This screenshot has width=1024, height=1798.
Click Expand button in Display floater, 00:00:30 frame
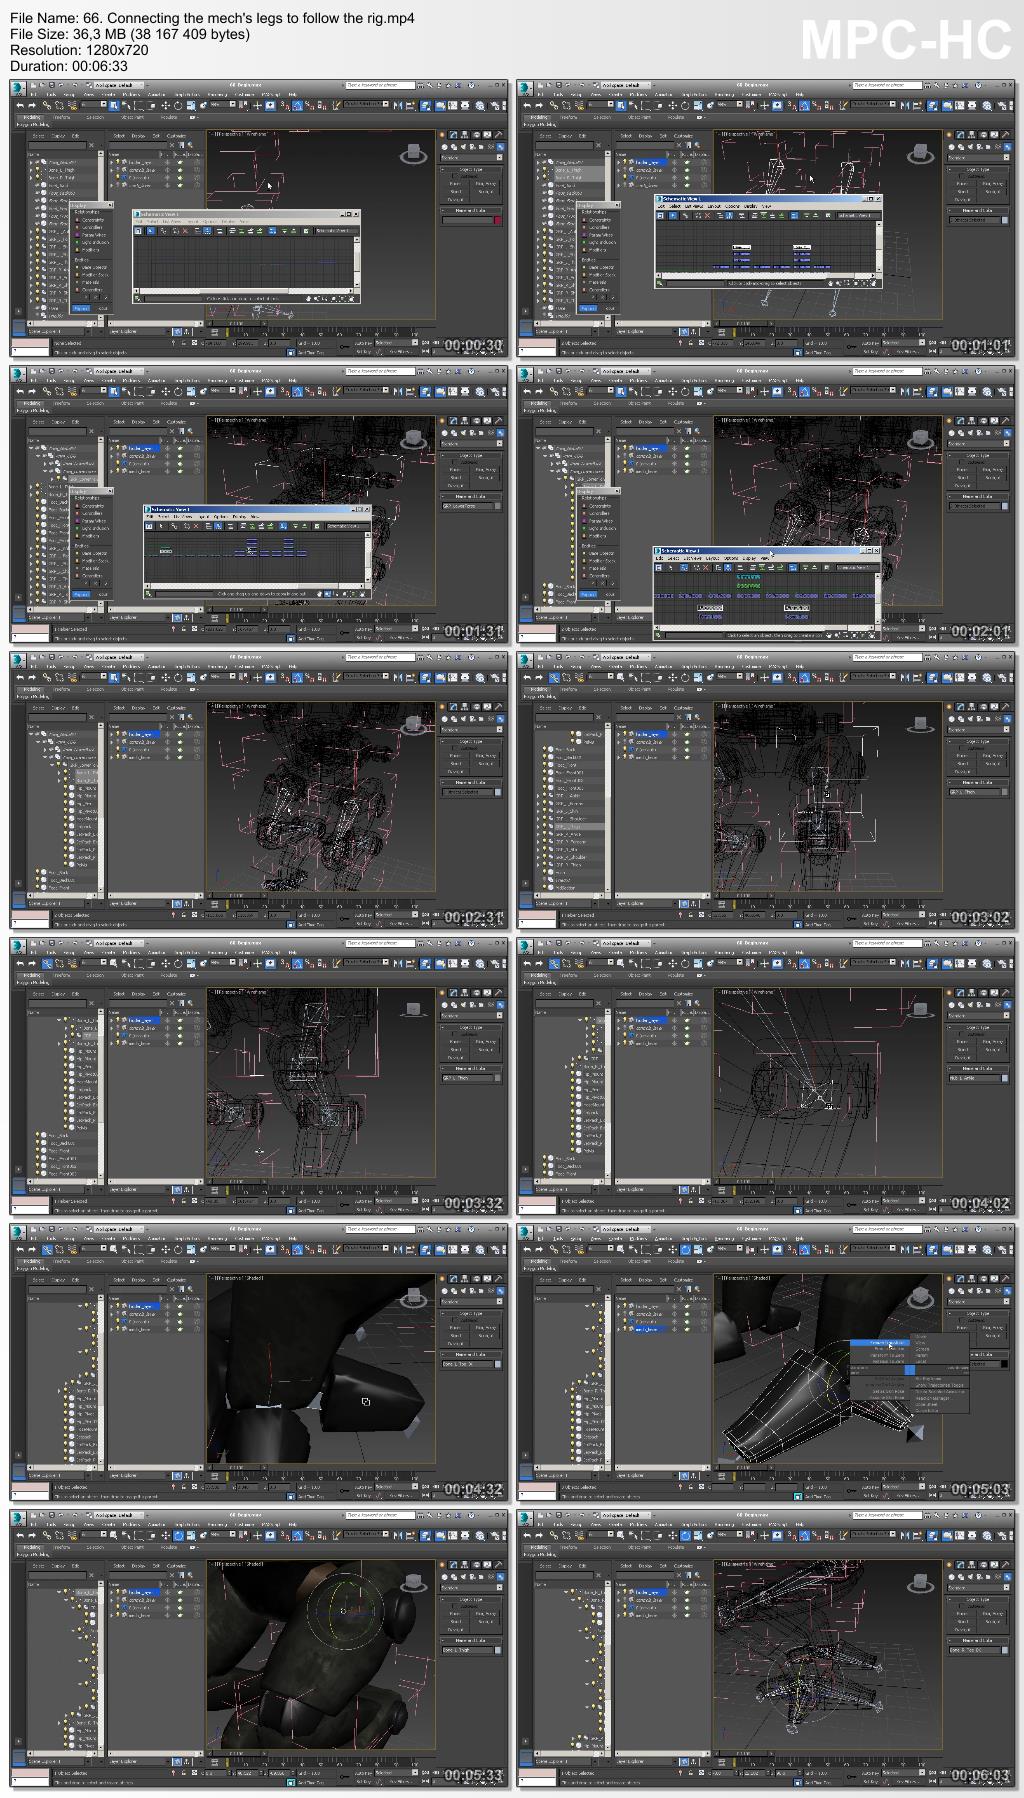coord(81,309)
